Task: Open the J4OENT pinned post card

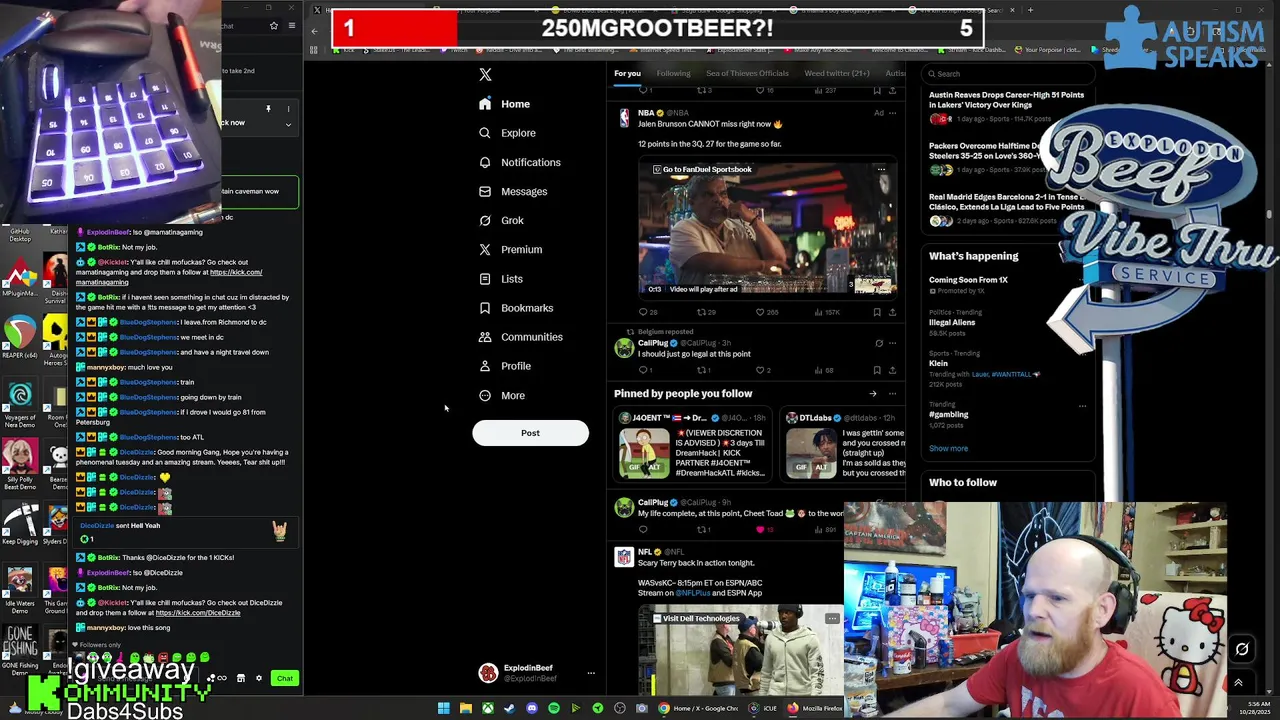Action: pyautogui.click(x=693, y=446)
